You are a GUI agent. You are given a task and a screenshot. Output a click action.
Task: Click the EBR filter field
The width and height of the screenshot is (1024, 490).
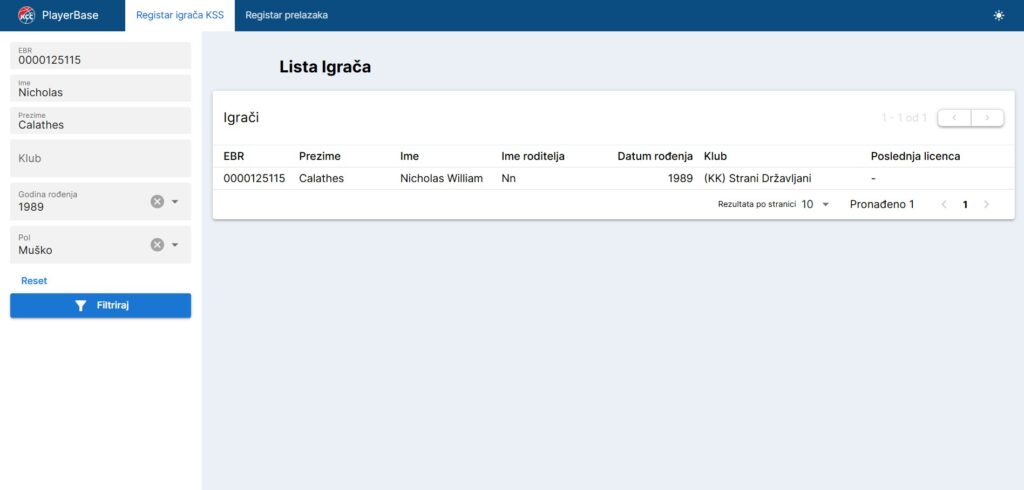pos(100,56)
